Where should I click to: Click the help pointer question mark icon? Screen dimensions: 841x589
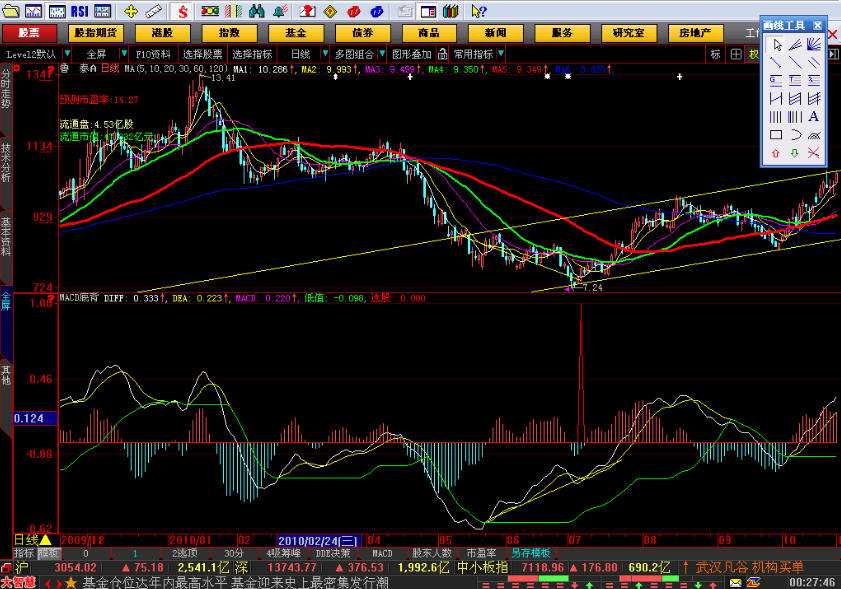(x=478, y=10)
